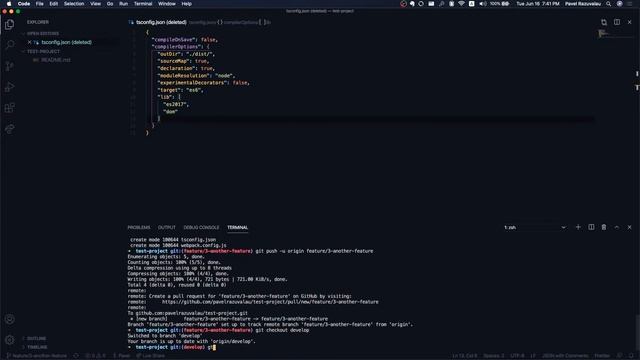
Task: Split the terminal panel
Action: point(591,227)
